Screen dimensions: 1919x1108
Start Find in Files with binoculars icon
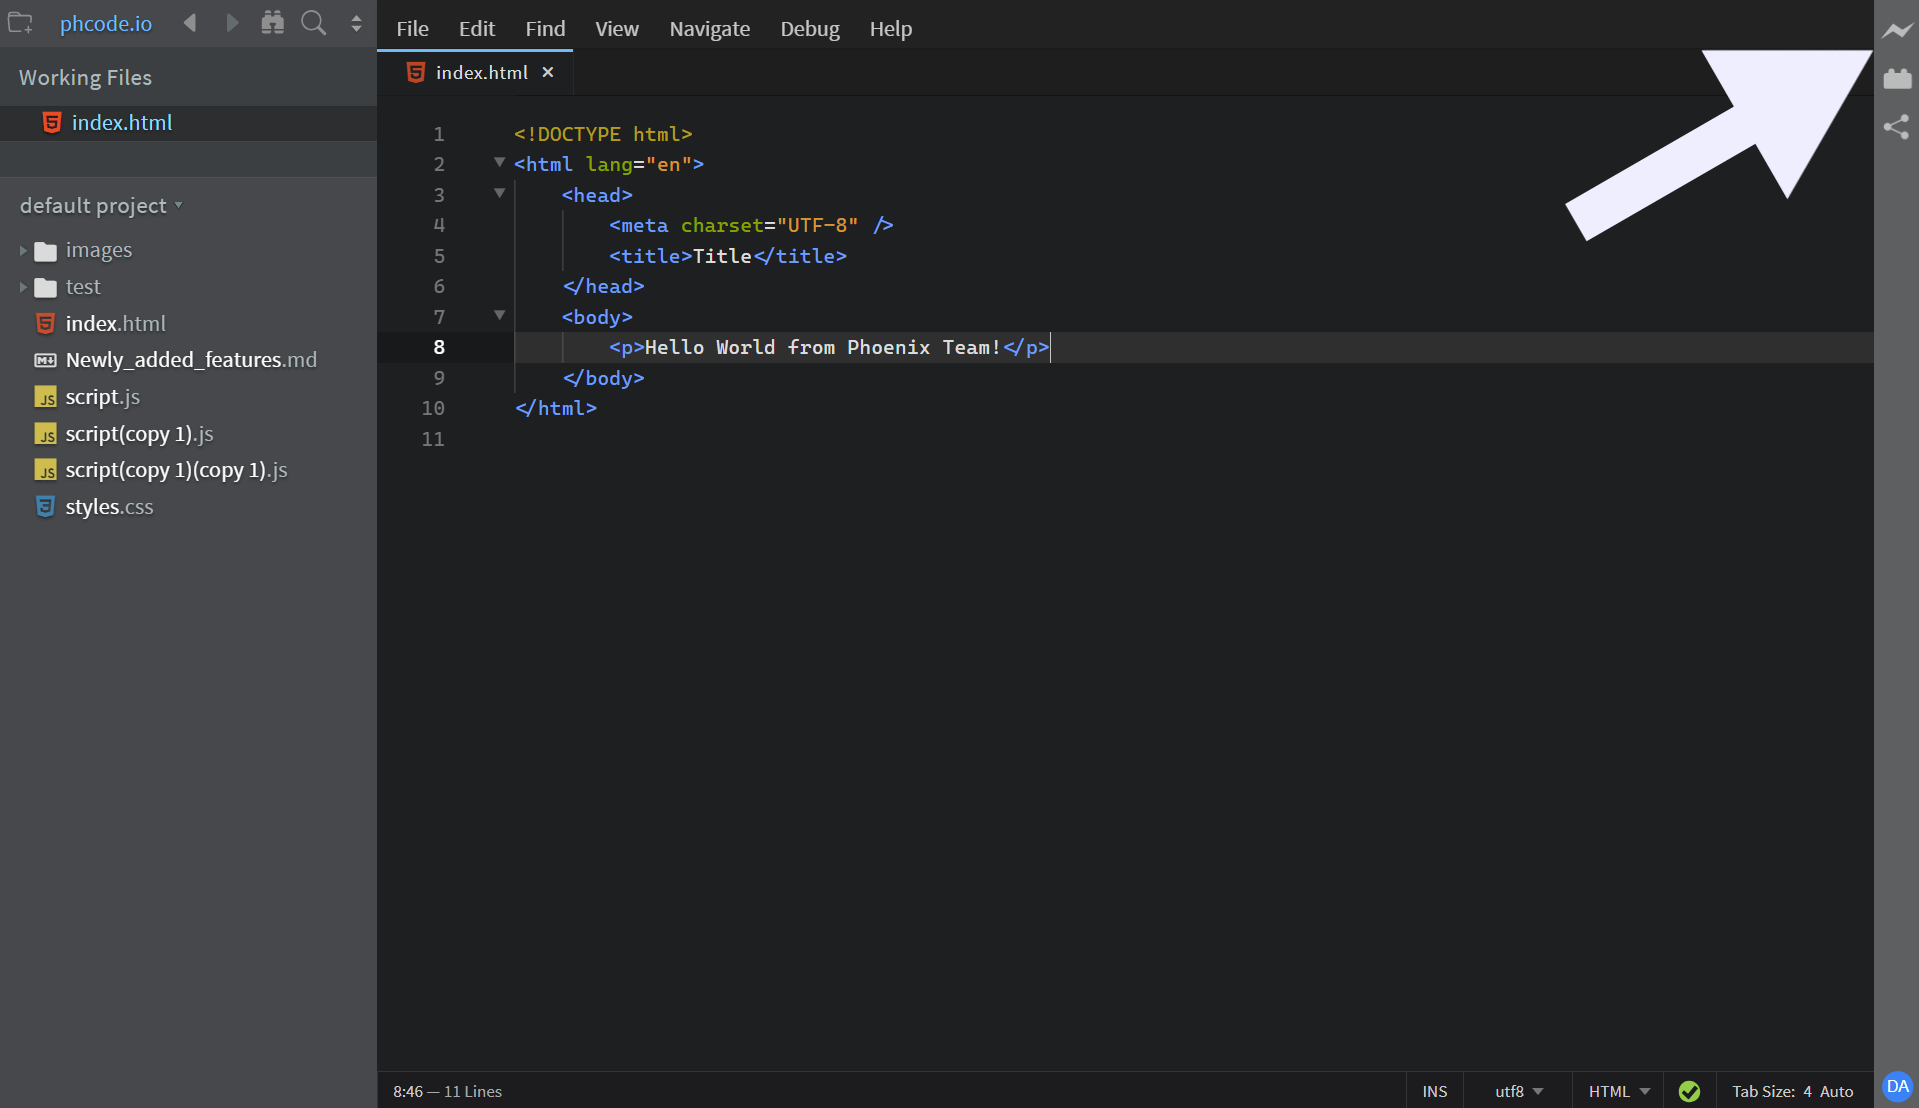271,23
